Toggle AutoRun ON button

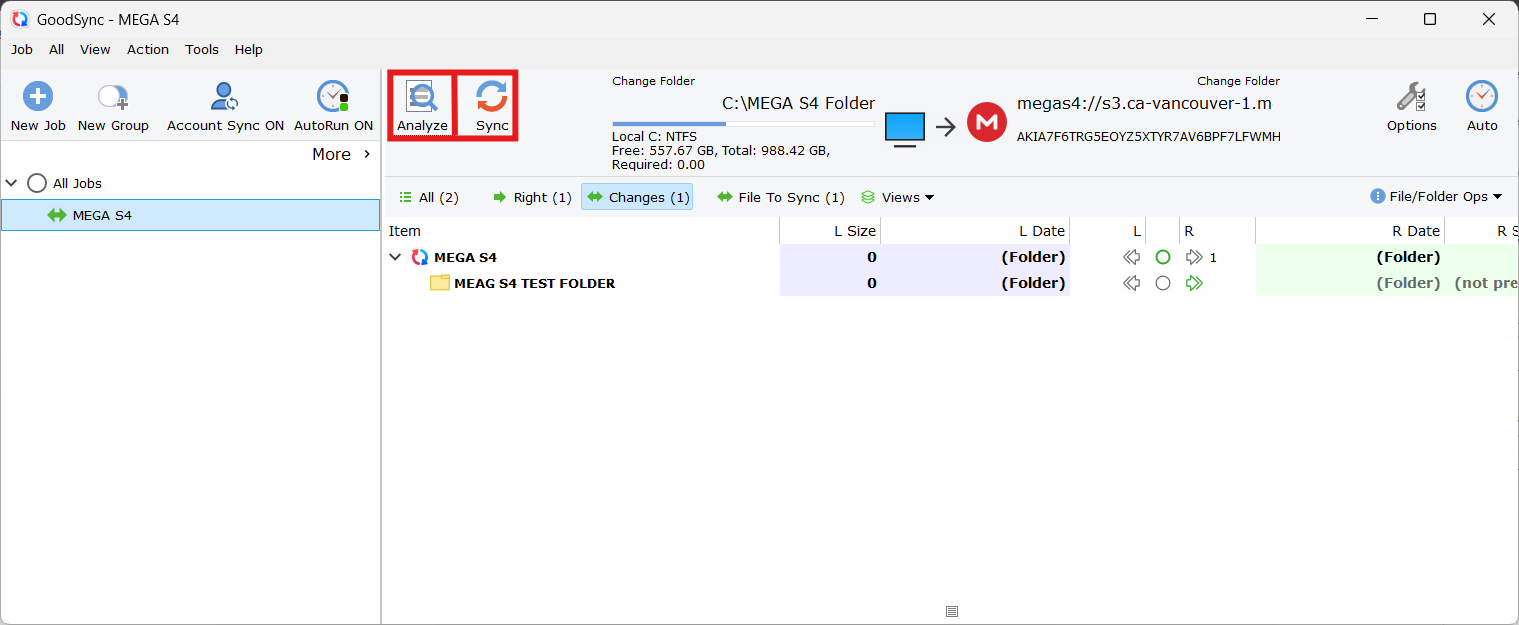tap(333, 106)
